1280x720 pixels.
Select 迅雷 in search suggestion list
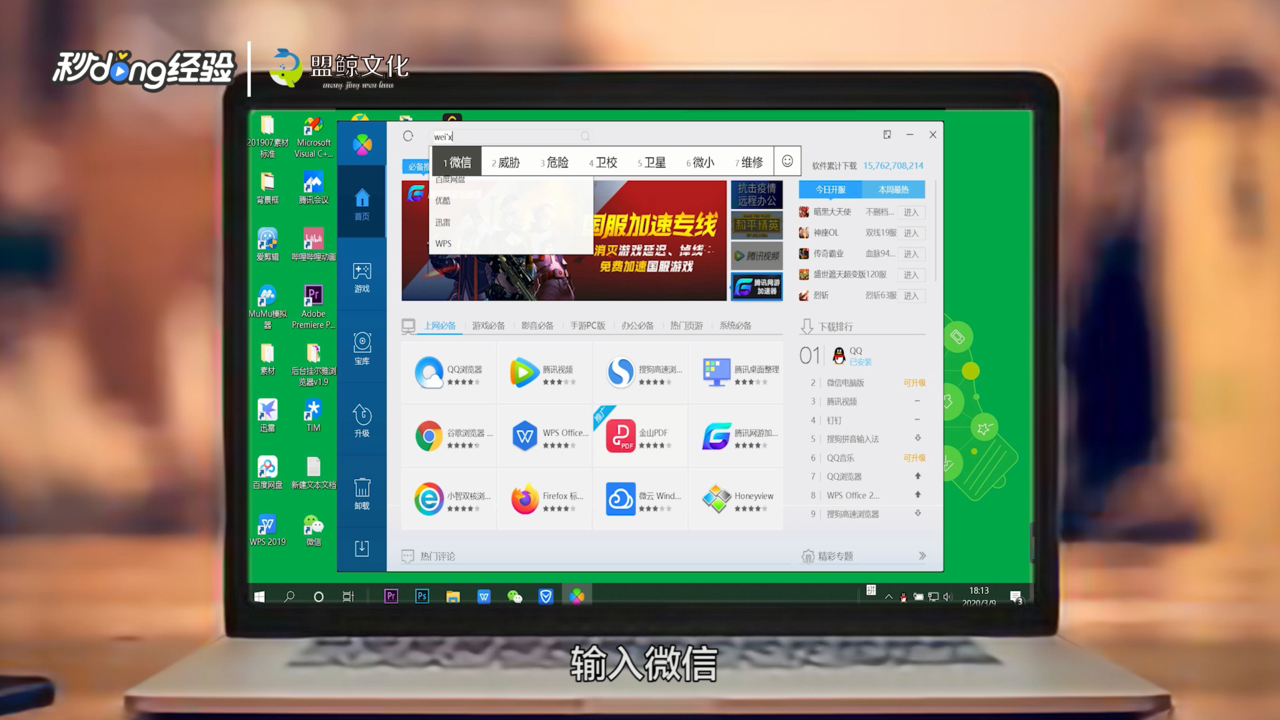point(443,223)
